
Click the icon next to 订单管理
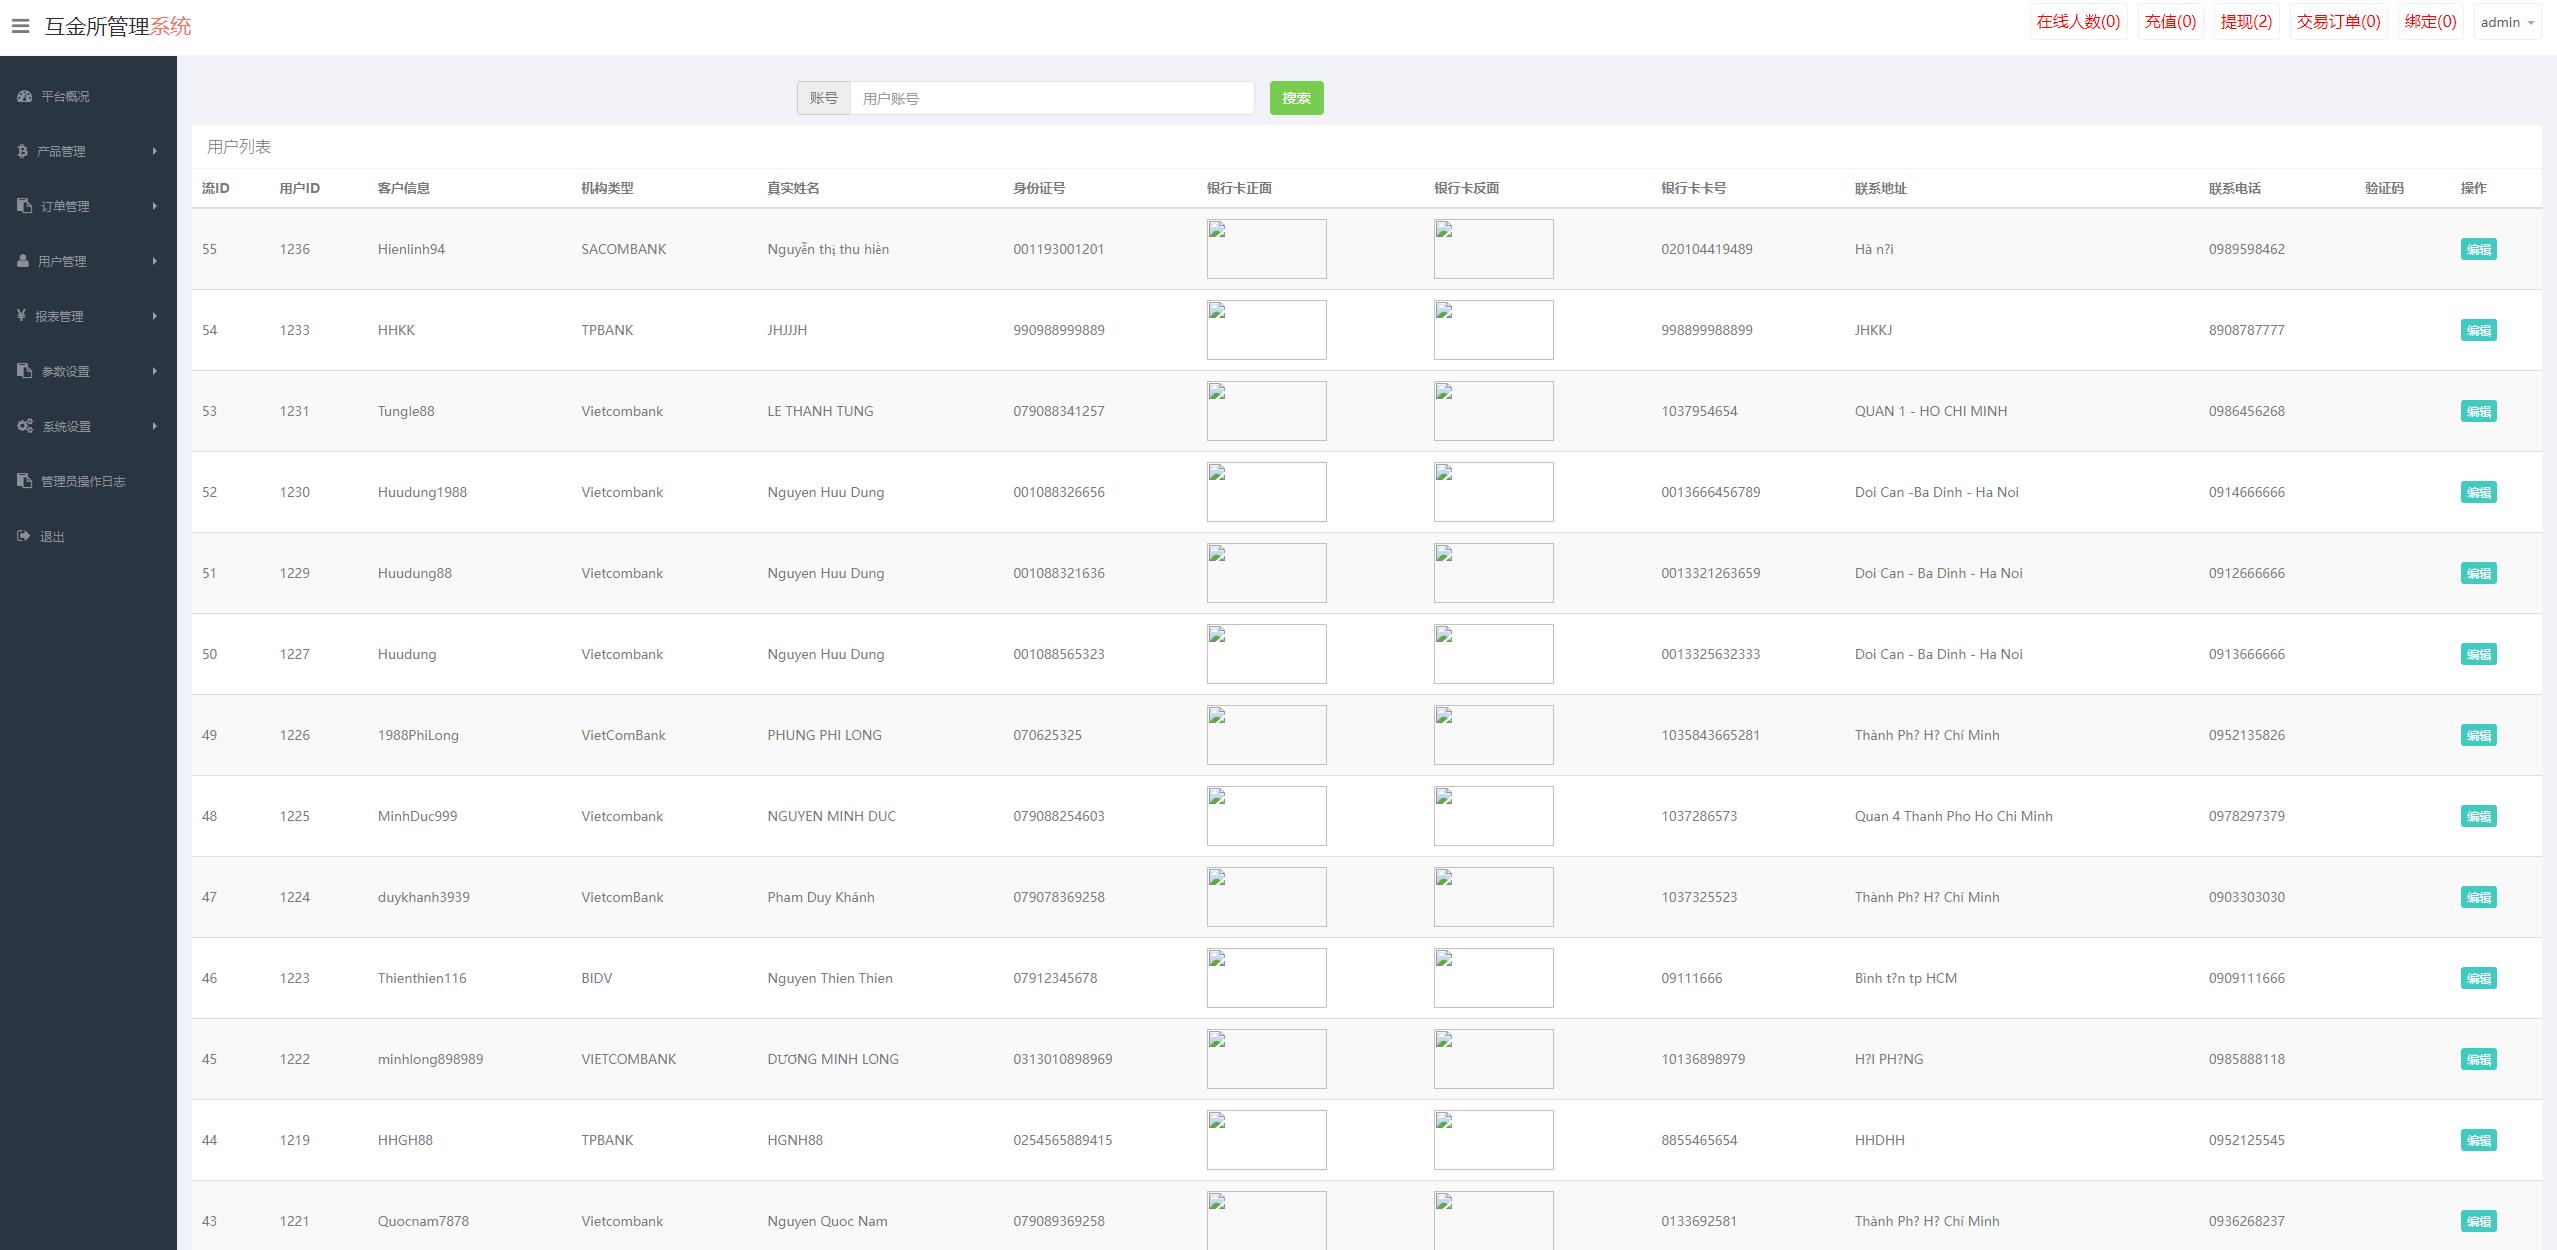[x=25, y=206]
